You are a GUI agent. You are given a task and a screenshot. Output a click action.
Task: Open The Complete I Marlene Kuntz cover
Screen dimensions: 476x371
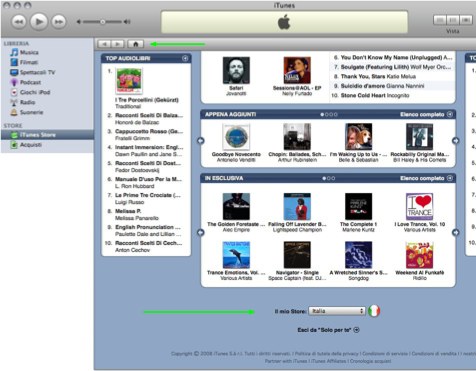358,206
